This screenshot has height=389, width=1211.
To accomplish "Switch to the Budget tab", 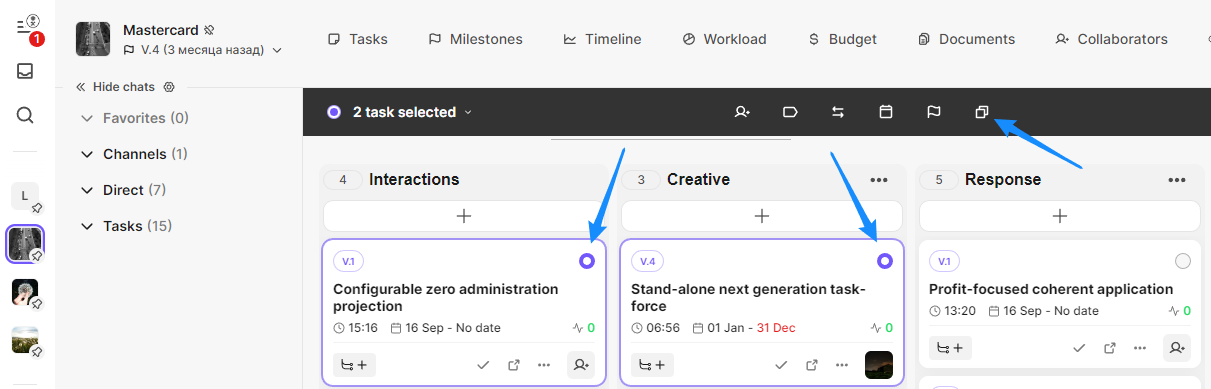I will click(x=842, y=39).
